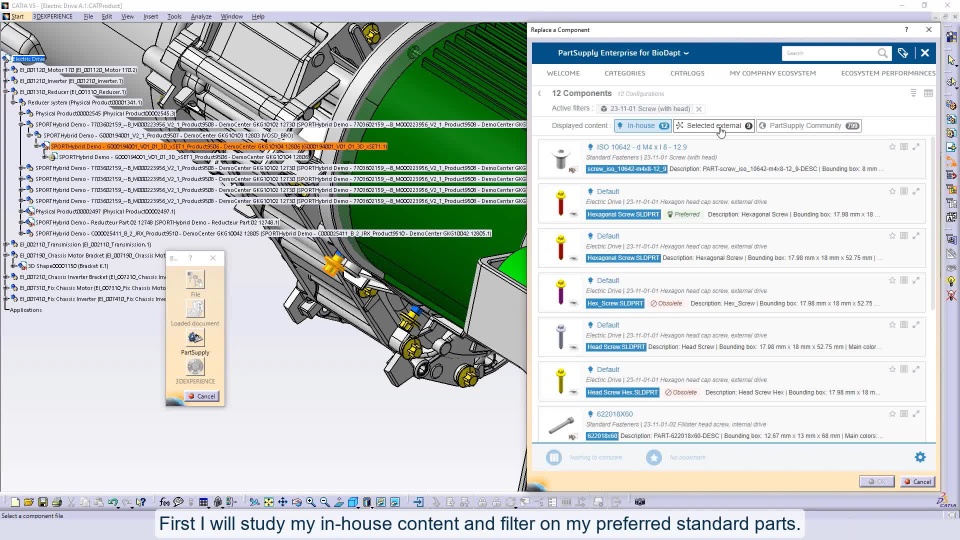
Task: Collapse EI_001310_Reducer tree node
Action: pyautogui.click(x=7, y=92)
